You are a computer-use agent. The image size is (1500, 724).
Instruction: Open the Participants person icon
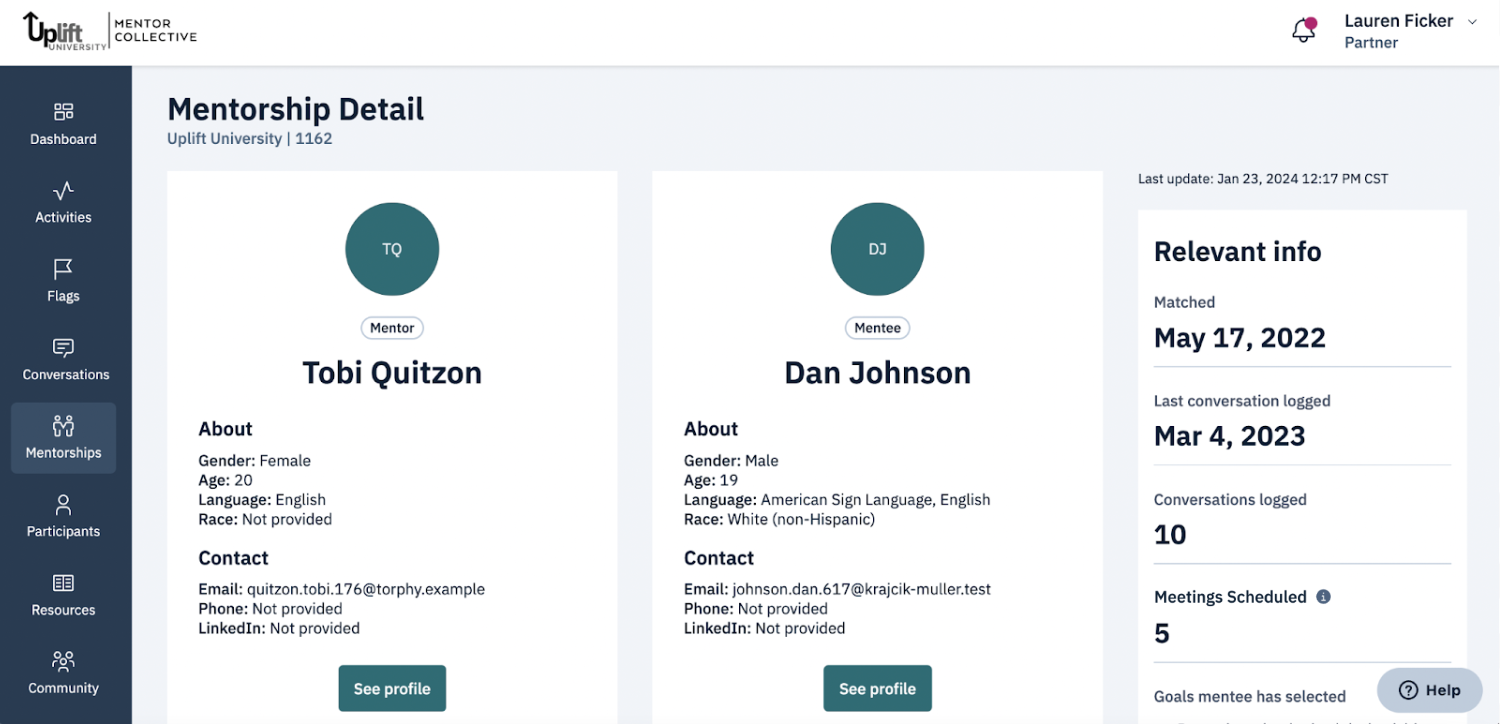63,504
